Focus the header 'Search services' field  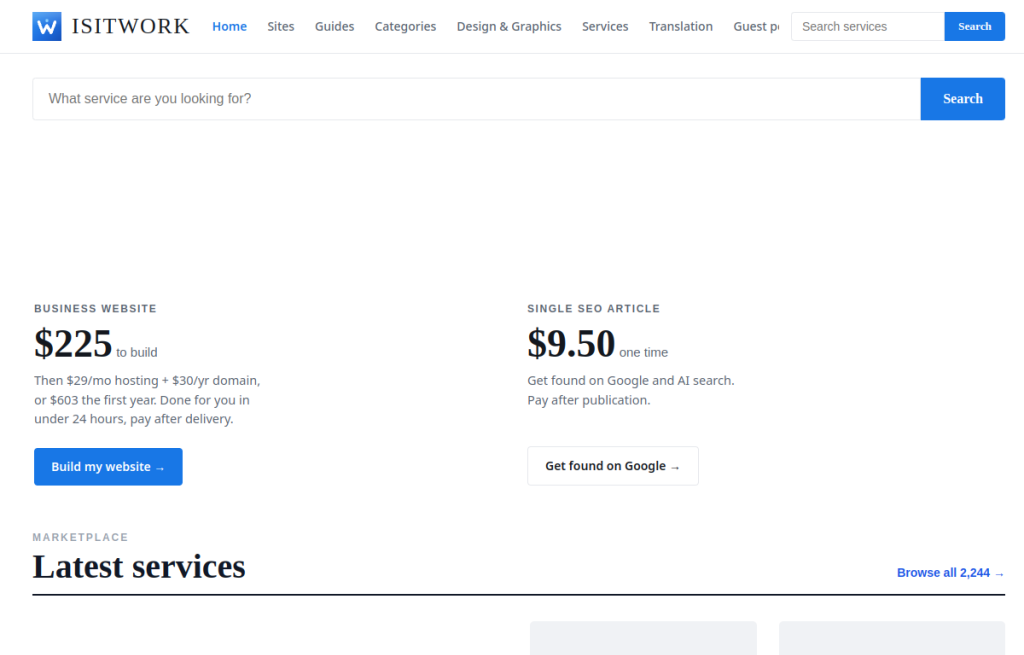[868, 27]
